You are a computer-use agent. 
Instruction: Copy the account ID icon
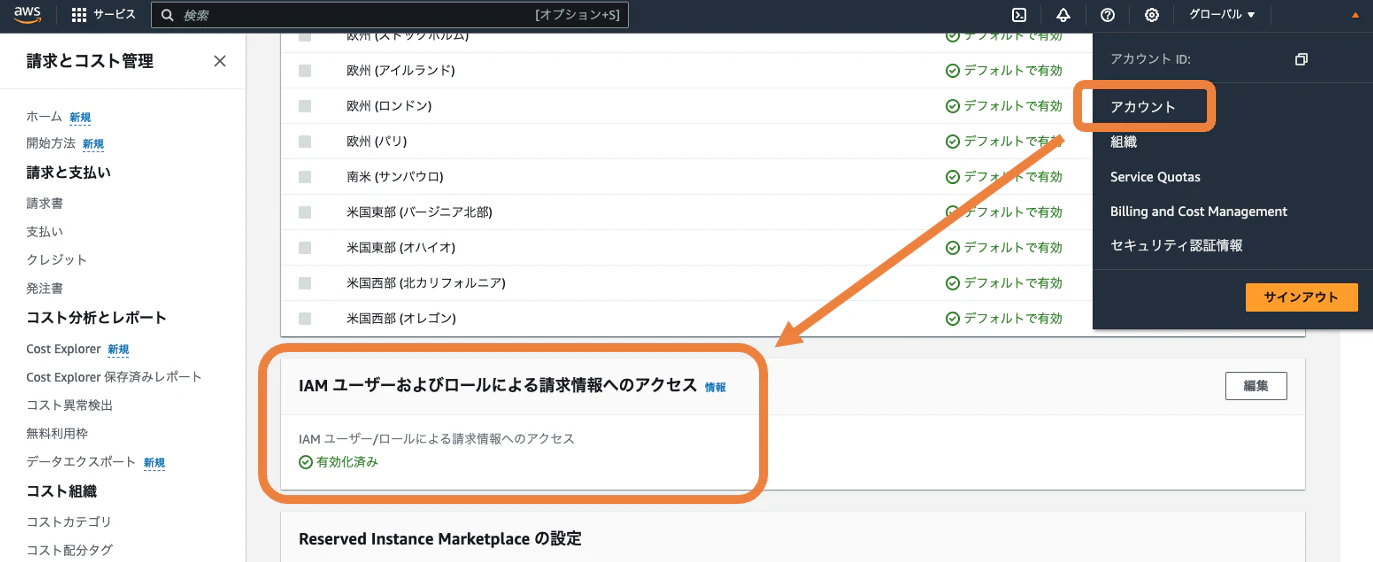(x=1301, y=59)
